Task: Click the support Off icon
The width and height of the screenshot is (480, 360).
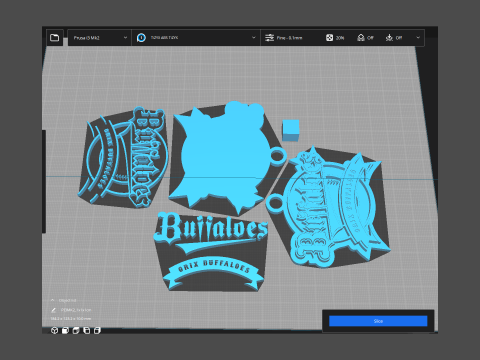Action: [x=361, y=38]
